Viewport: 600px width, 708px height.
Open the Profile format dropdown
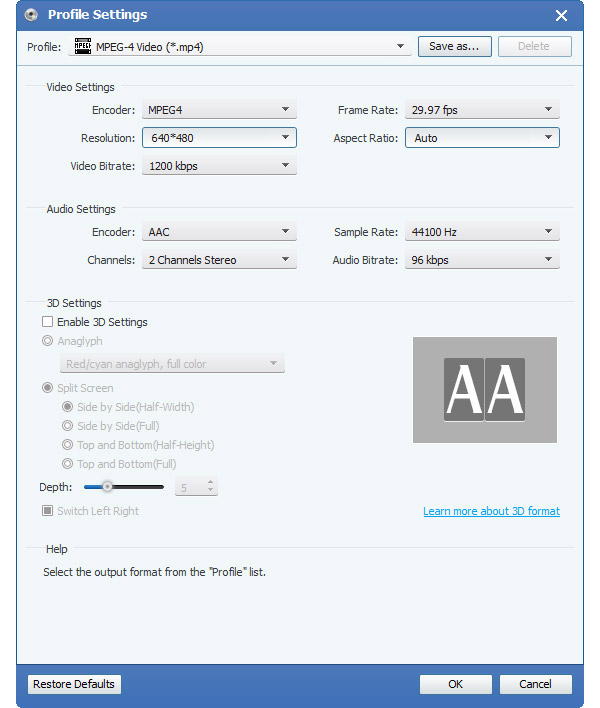[240, 47]
